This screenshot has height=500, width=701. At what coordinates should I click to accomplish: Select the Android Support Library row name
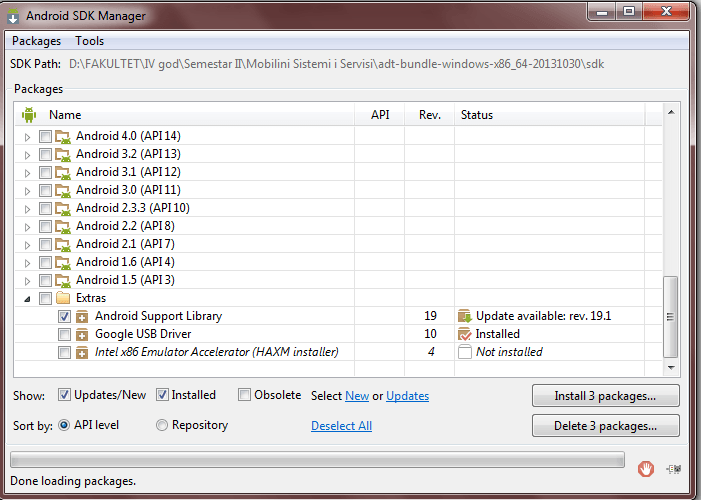point(158,316)
